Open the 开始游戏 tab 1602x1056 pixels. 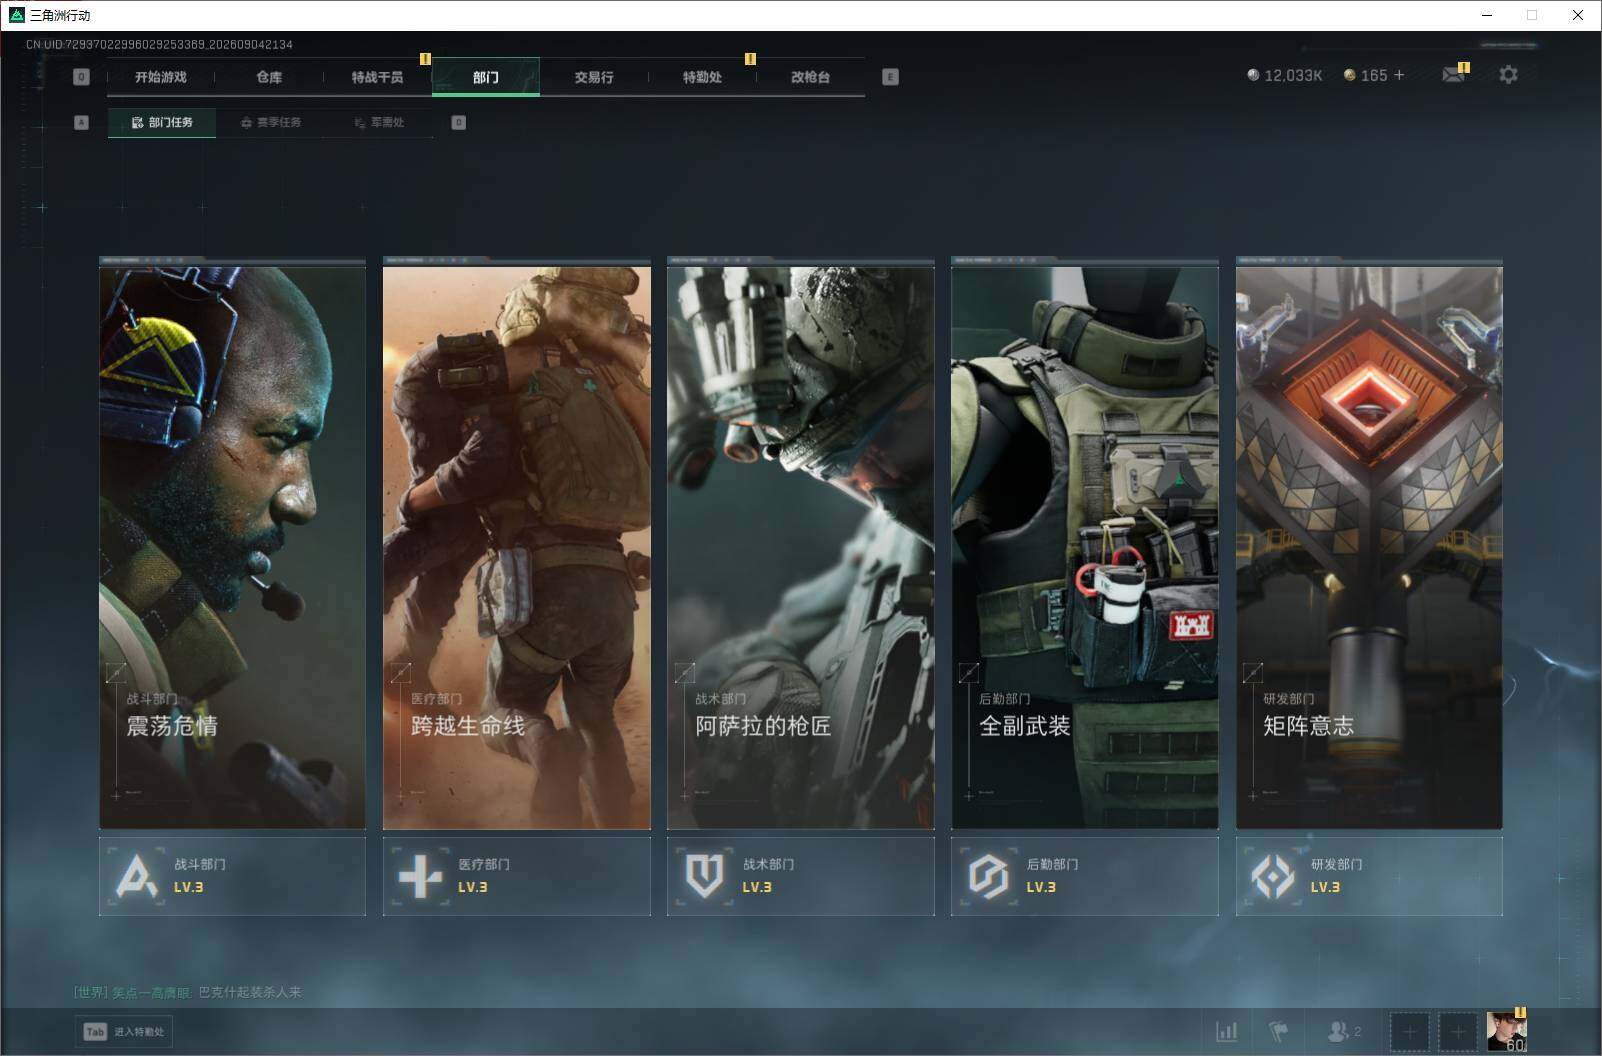[161, 77]
